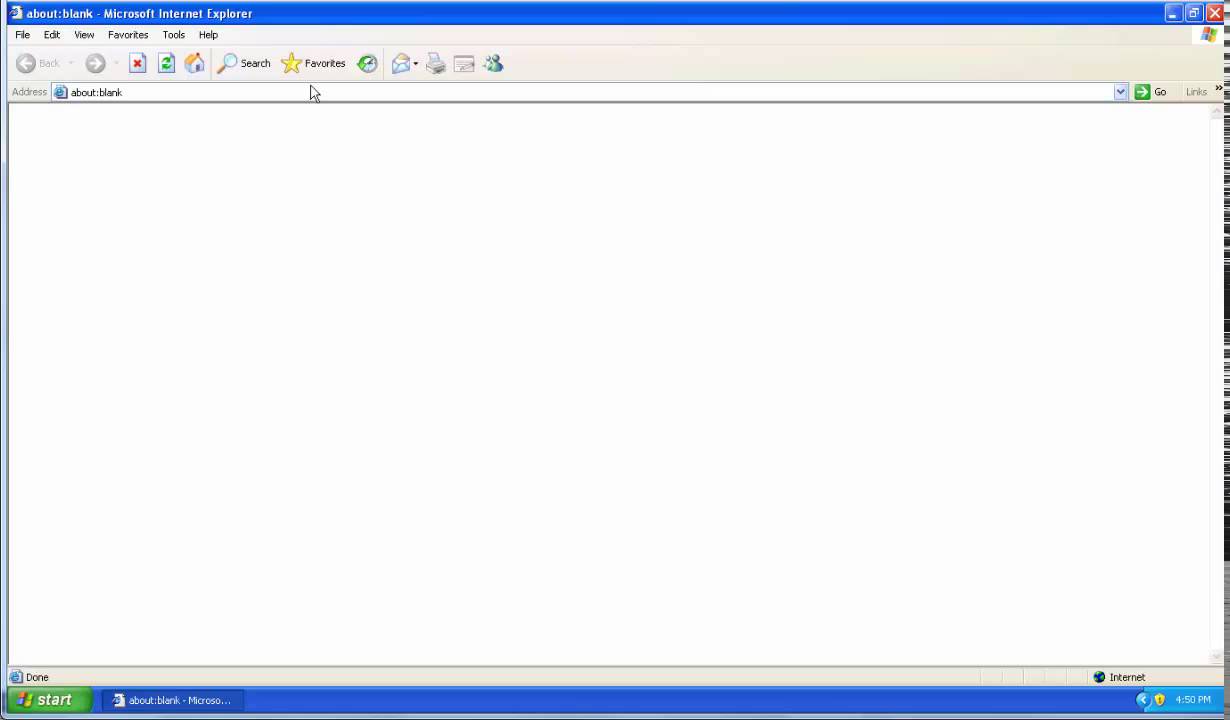Select the about:blank taskbar button
Image resolution: width=1230 pixels, height=720 pixels.
click(172, 700)
